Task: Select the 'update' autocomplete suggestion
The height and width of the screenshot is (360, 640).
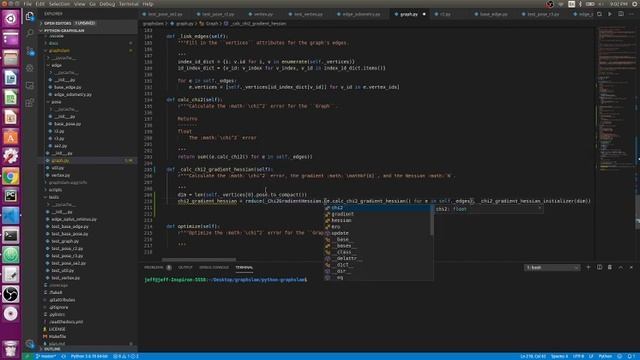Action: click(x=378, y=233)
